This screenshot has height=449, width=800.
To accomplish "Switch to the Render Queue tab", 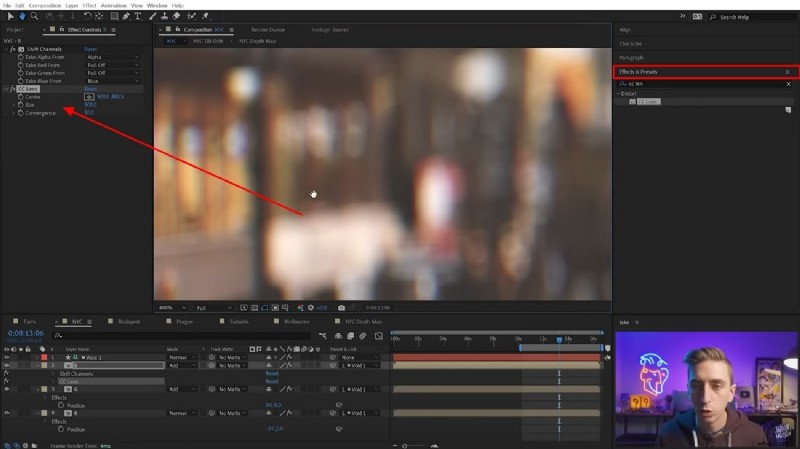I will click(268, 30).
